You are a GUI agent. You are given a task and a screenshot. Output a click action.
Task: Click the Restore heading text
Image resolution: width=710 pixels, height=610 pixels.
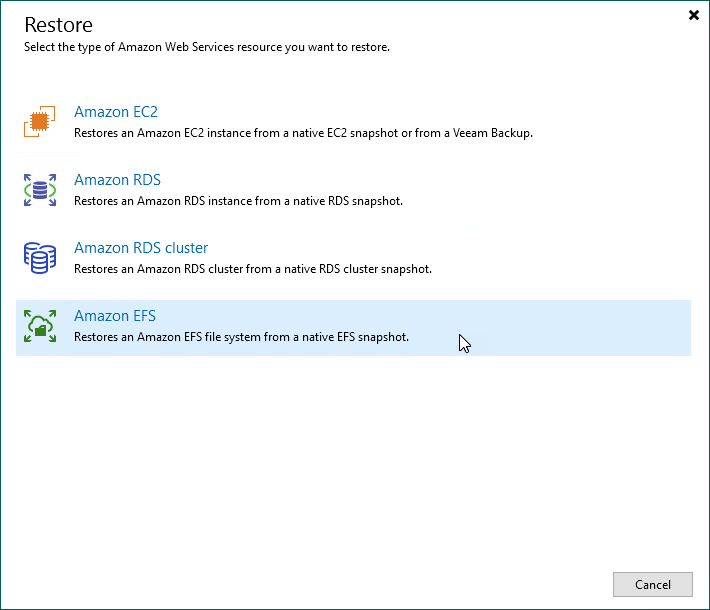pyautogui.click(x=58, y=25)
